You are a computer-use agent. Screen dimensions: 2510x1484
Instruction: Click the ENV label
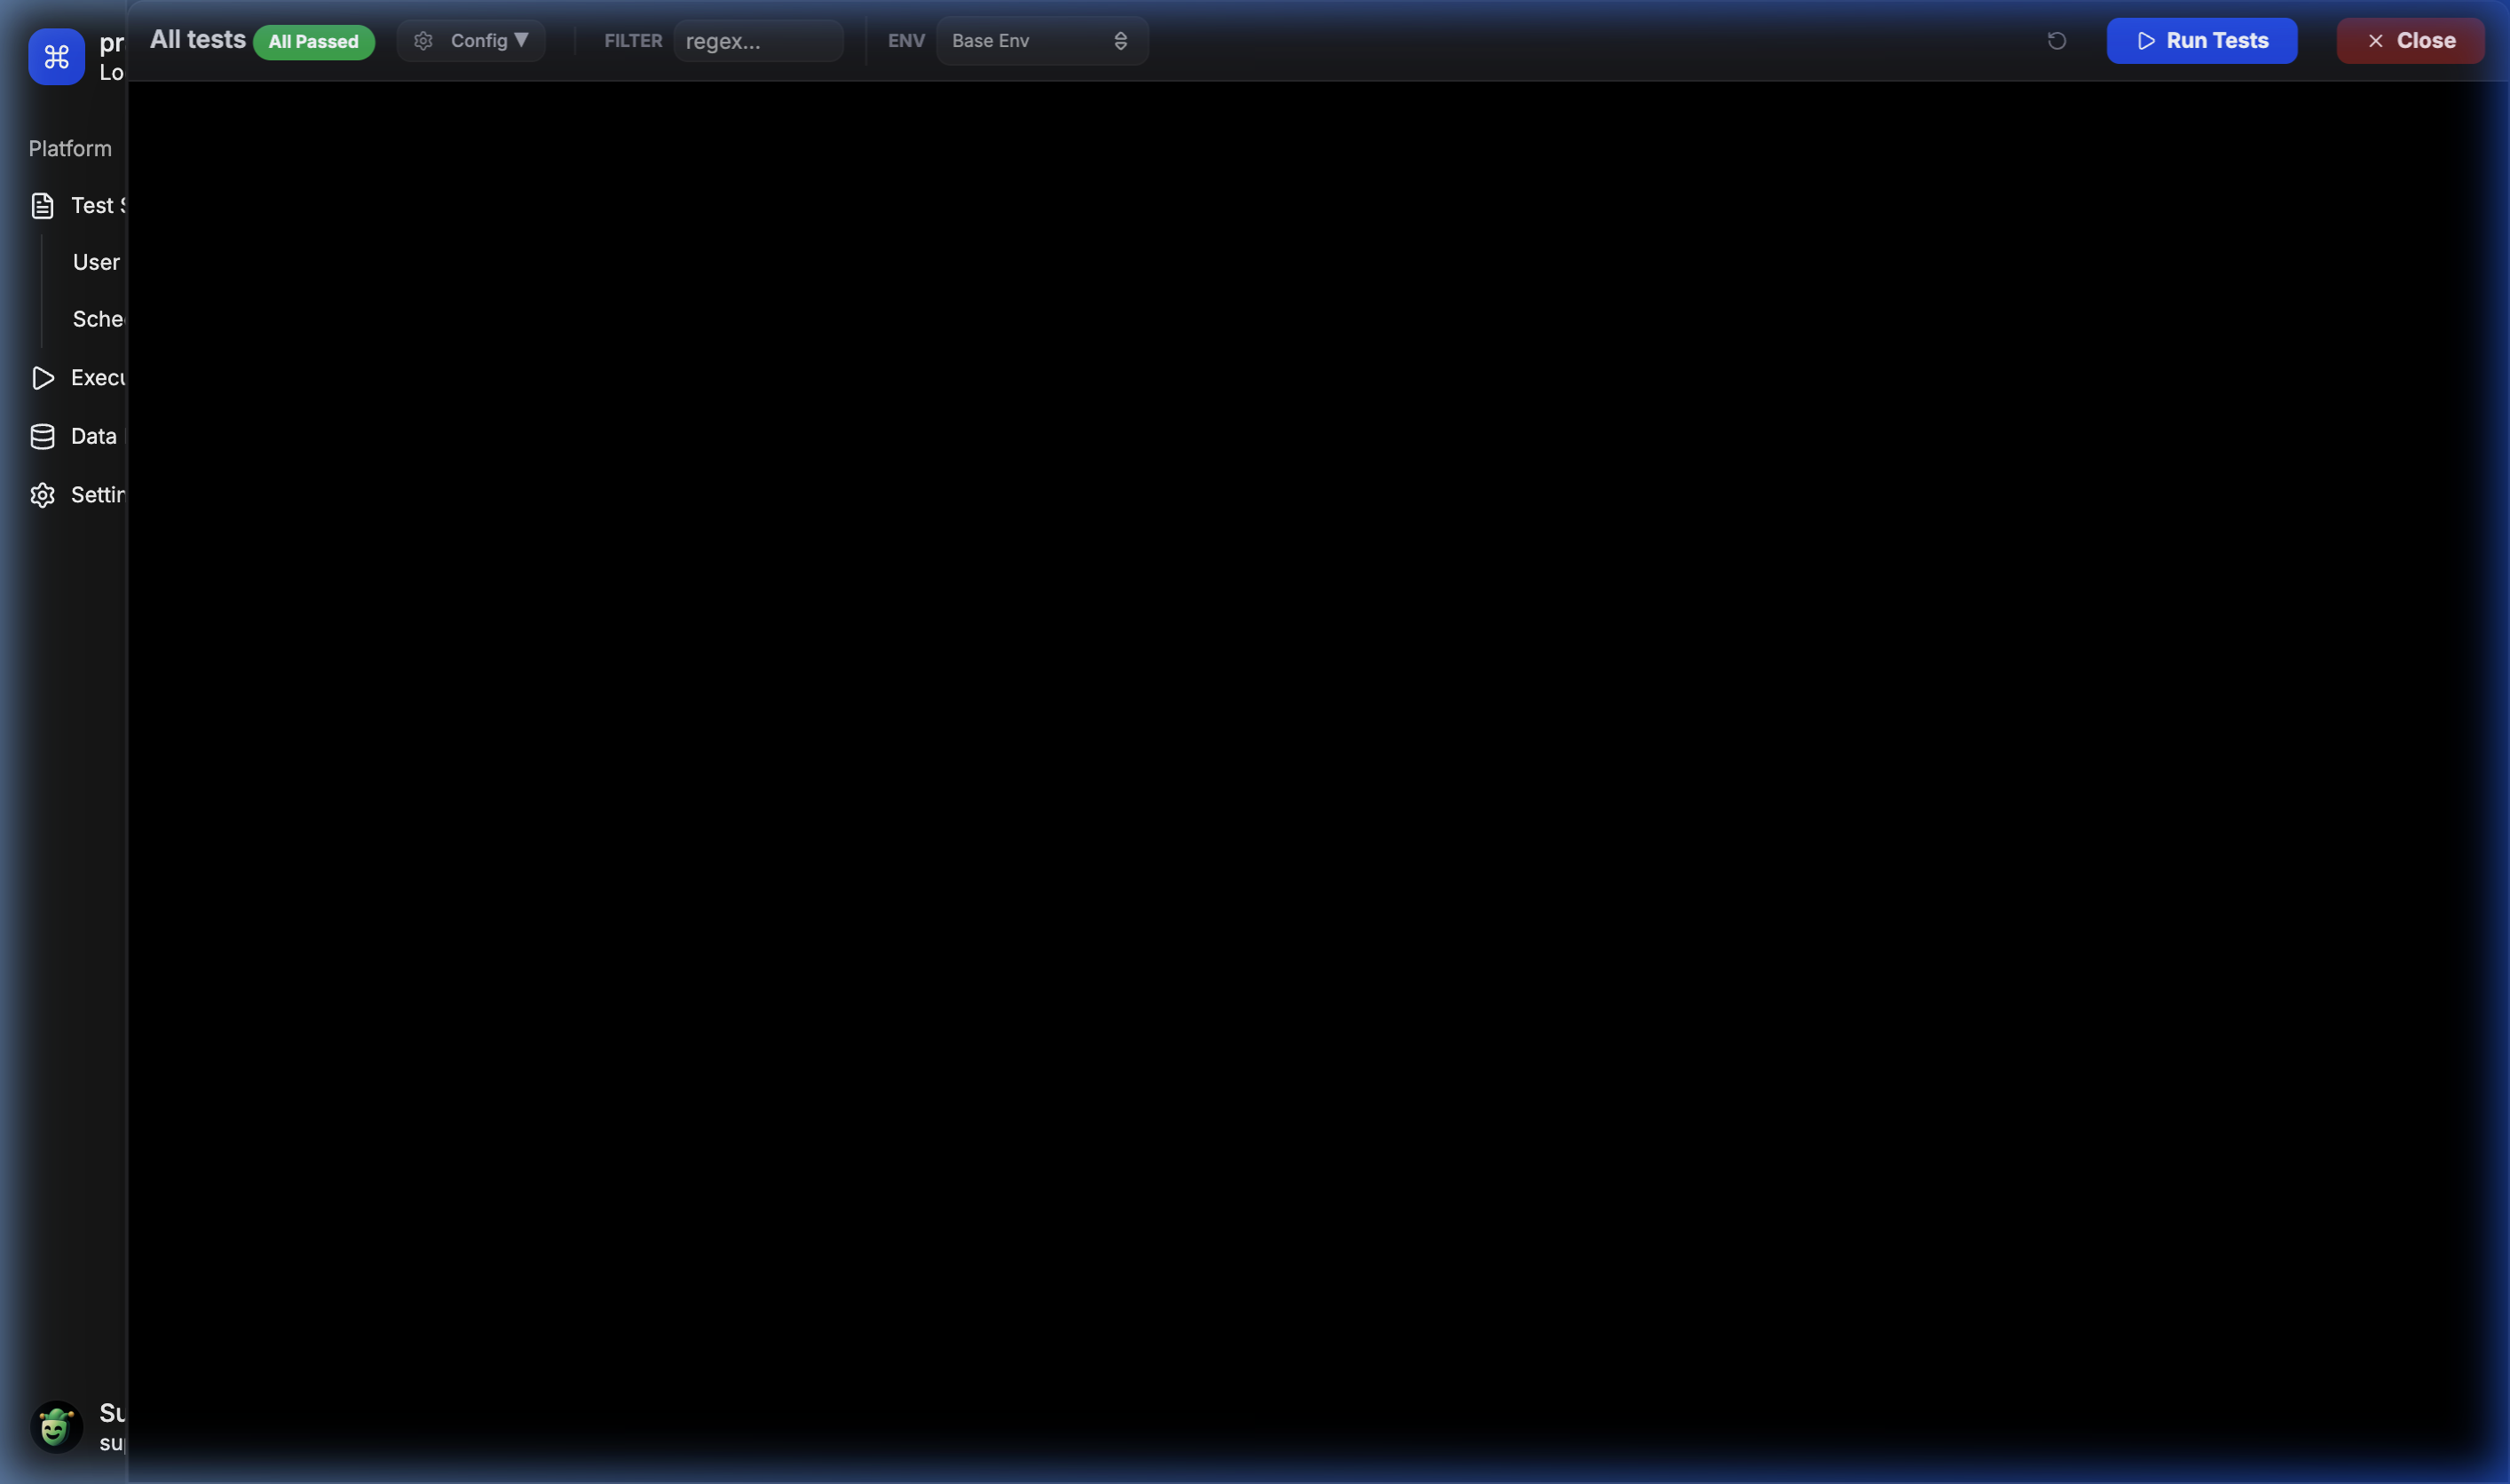(x=906, y=41)
